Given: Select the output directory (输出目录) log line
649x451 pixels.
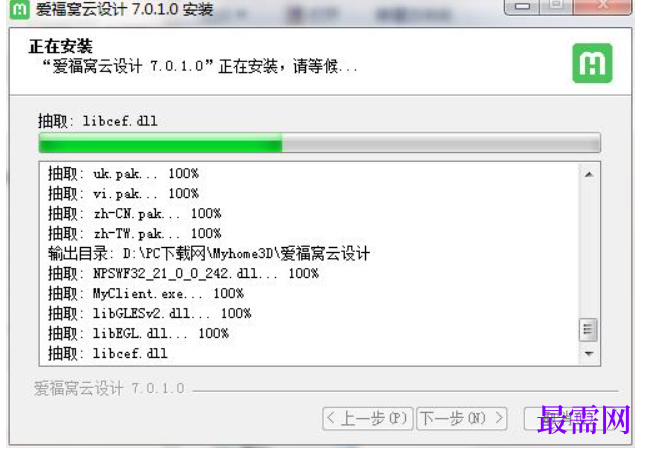Looking at the screenshot, I should click(x=209, y=254).
